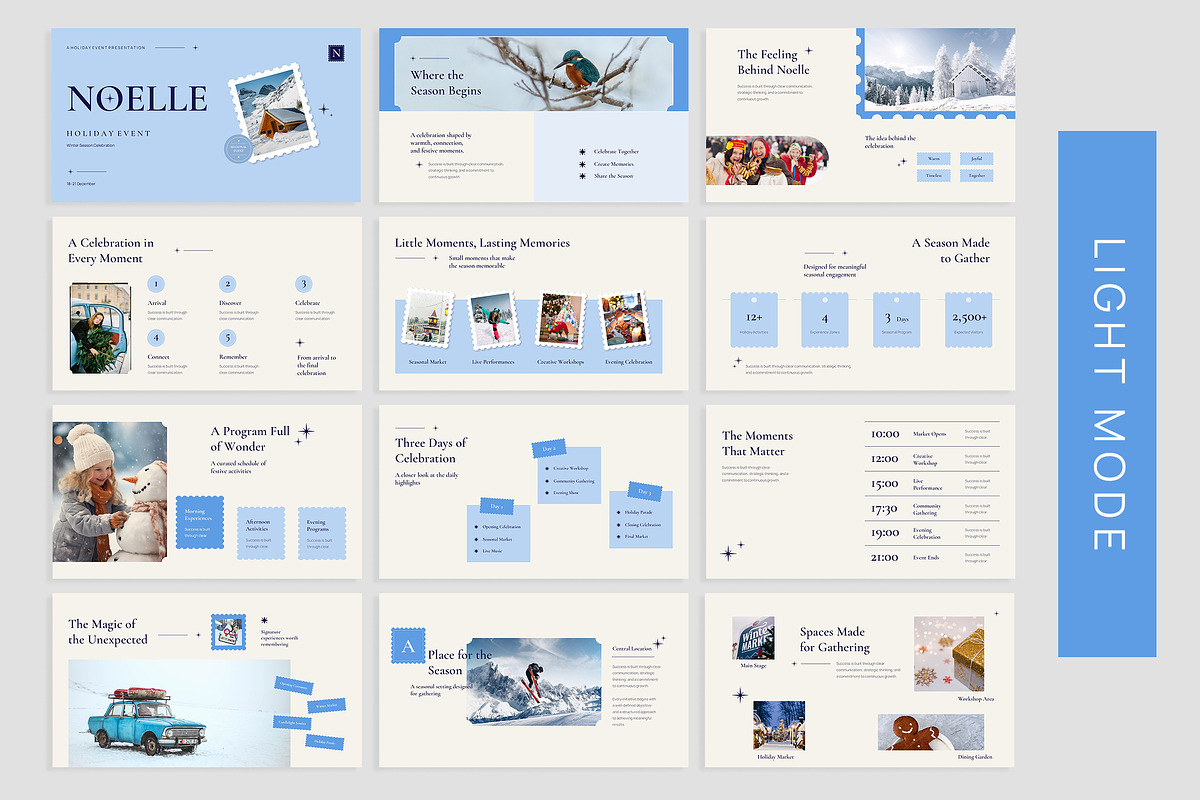Image resolution: width=1200 pixels, height=800 pixels.
Task: Click the 12+ Holiday Activities stat card
Action: tap(754, 320)
